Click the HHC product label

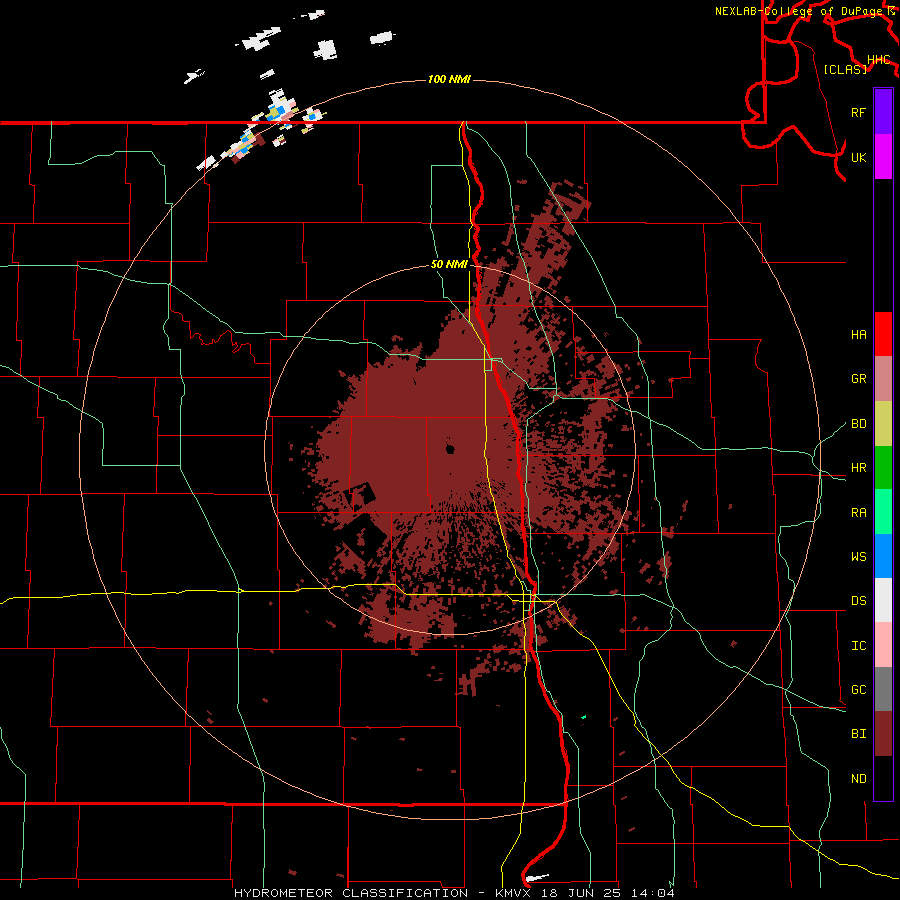(x=878, y=60)
